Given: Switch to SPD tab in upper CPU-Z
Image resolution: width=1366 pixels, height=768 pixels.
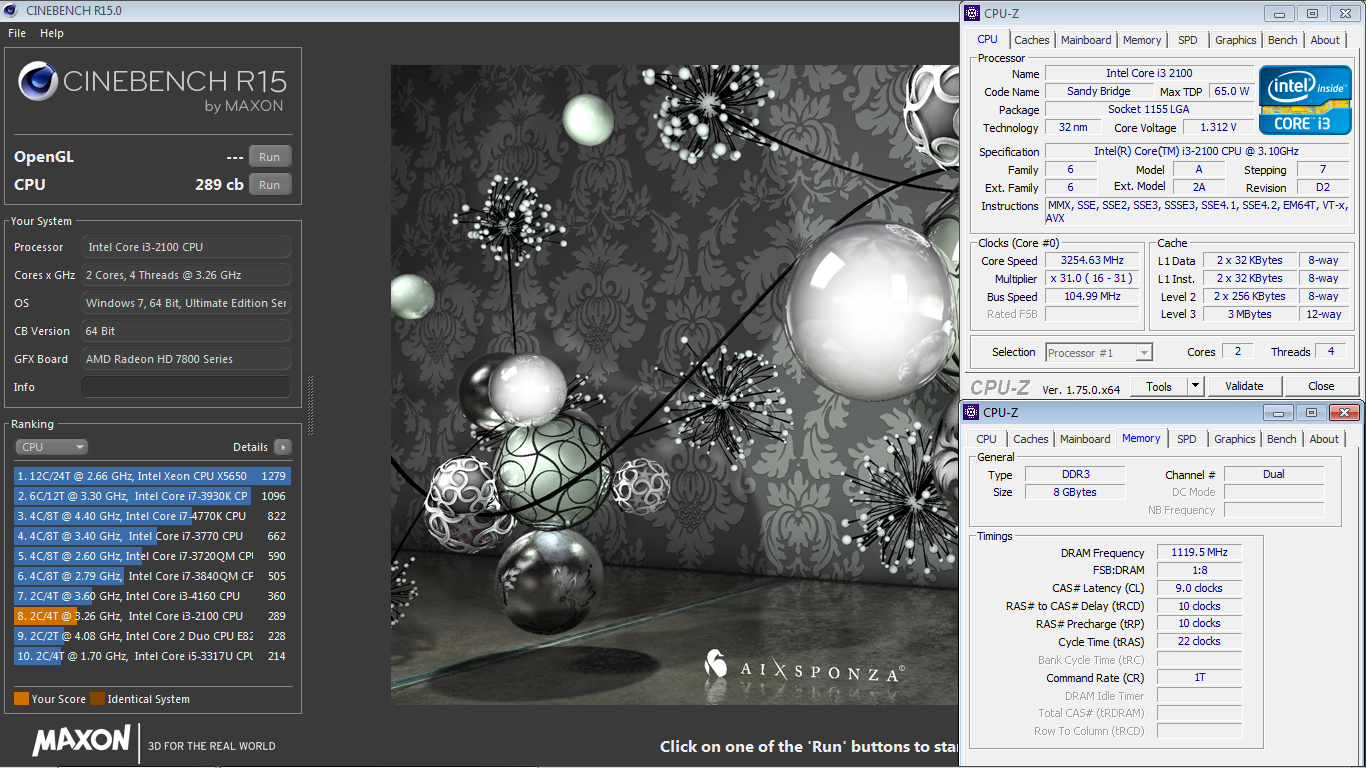Looking at the screenshot, I should [1187, 40].
